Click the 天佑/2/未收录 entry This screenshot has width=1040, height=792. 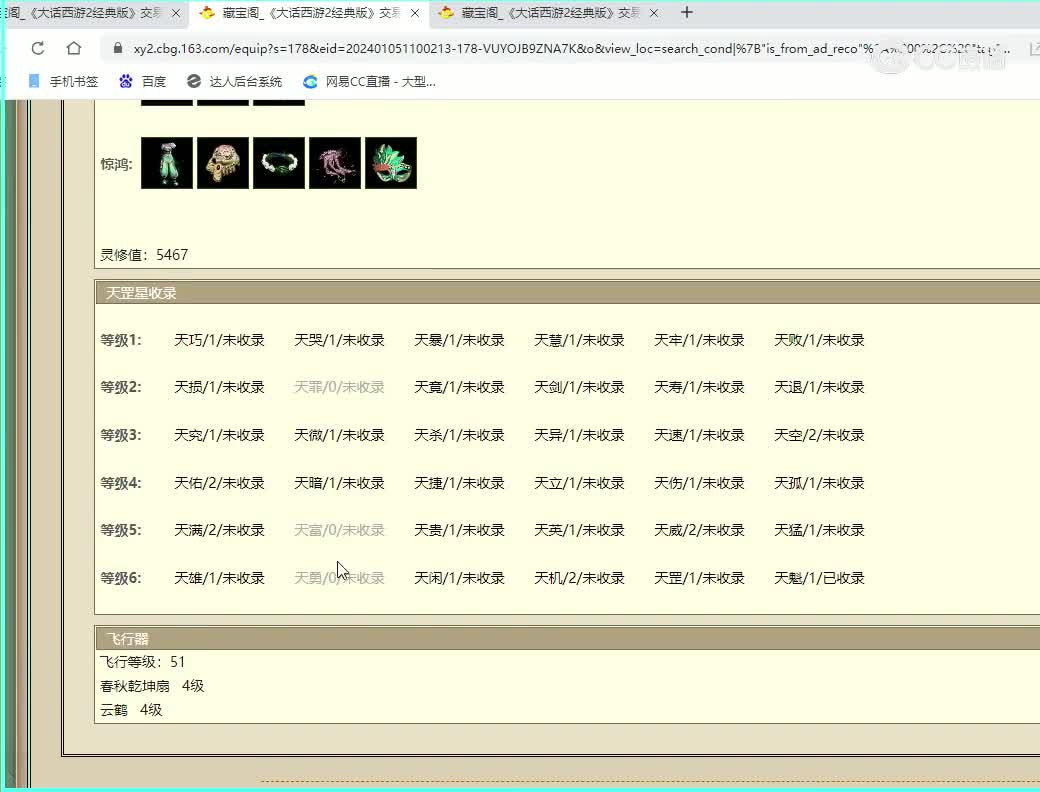tap(219, 483)
